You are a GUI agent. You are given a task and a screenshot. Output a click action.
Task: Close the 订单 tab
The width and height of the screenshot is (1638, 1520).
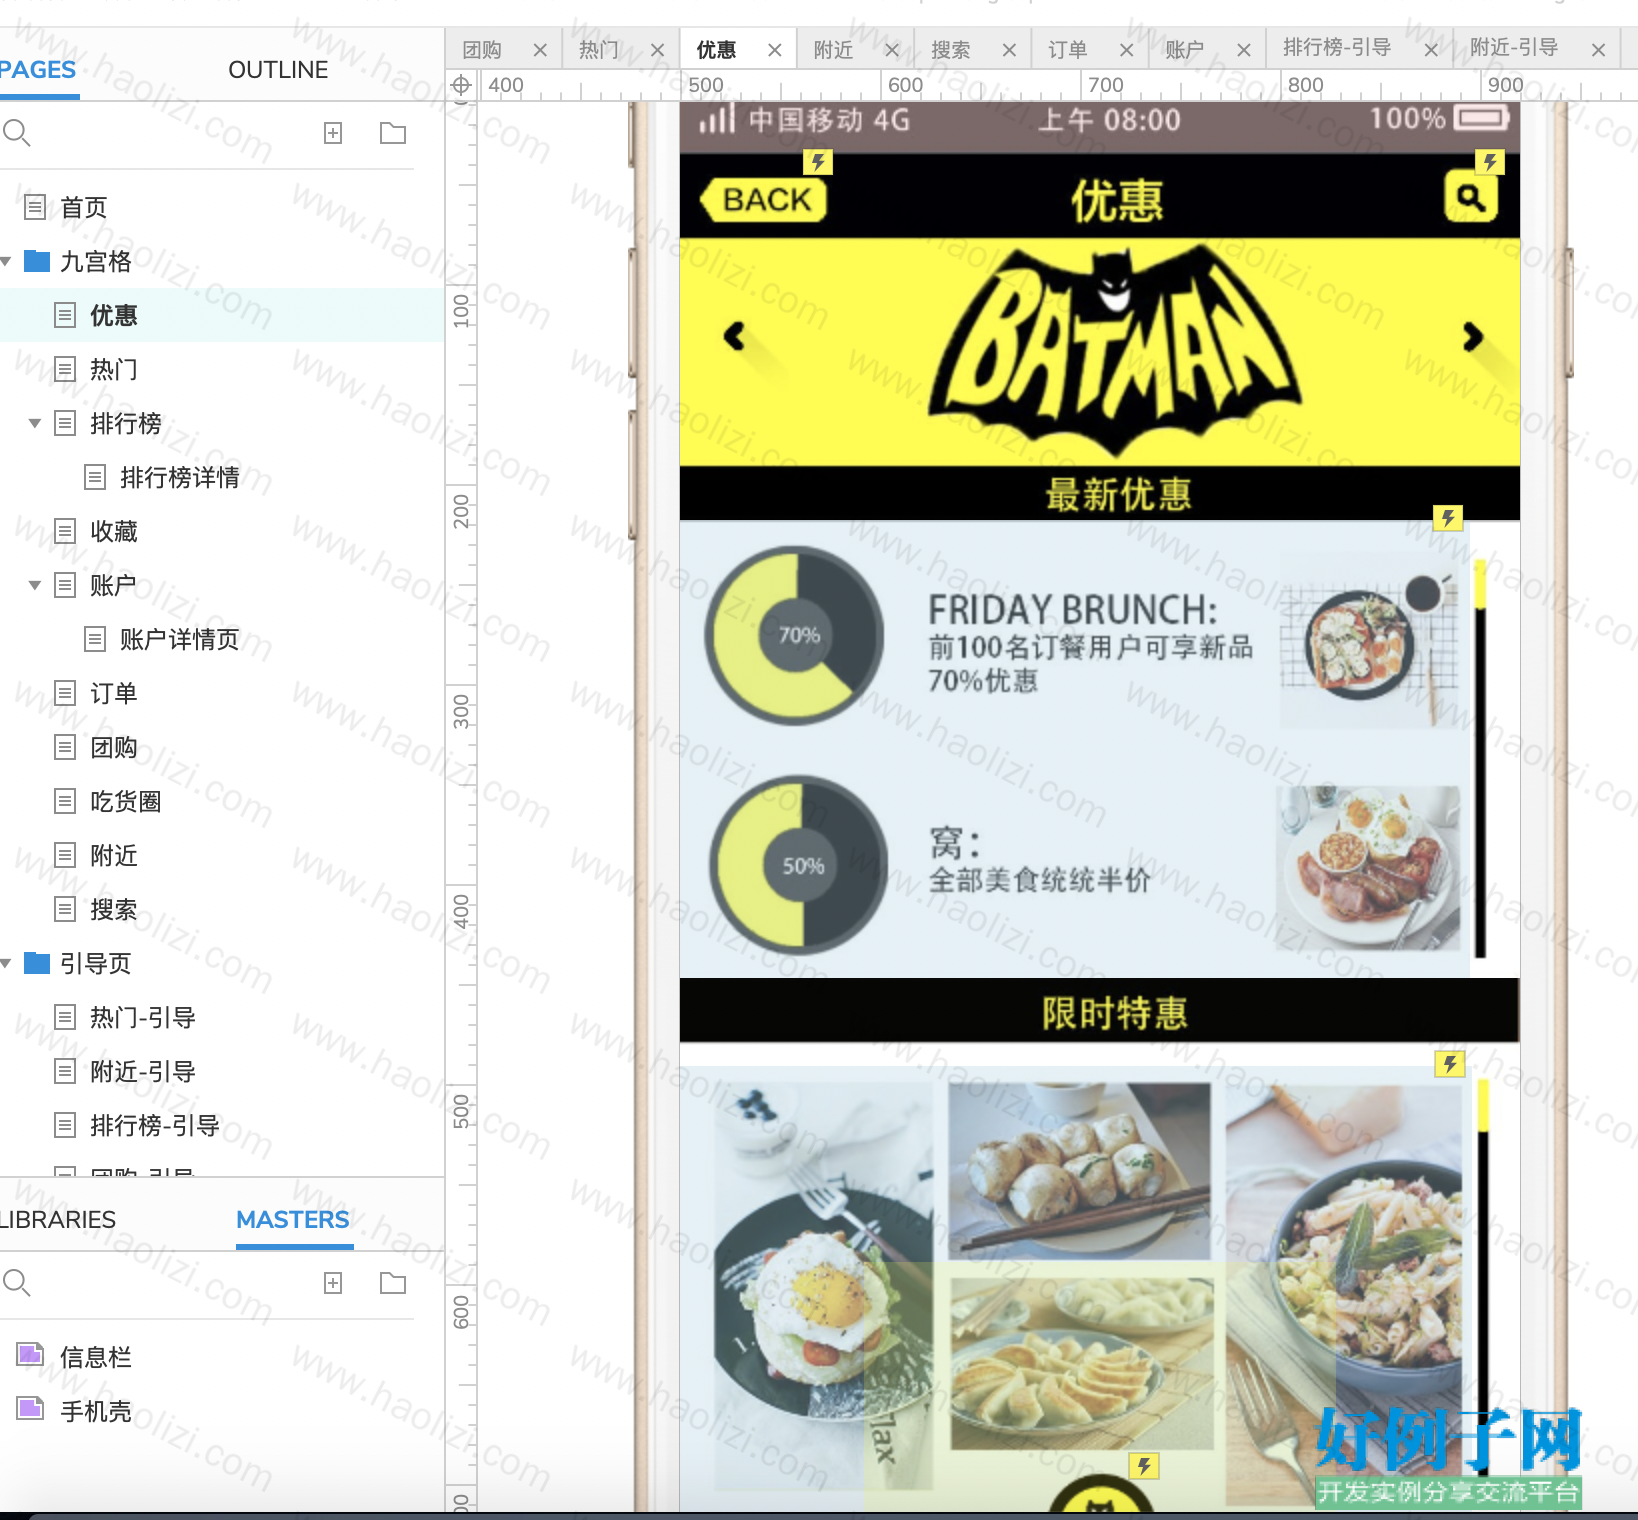click(1126, 50)
